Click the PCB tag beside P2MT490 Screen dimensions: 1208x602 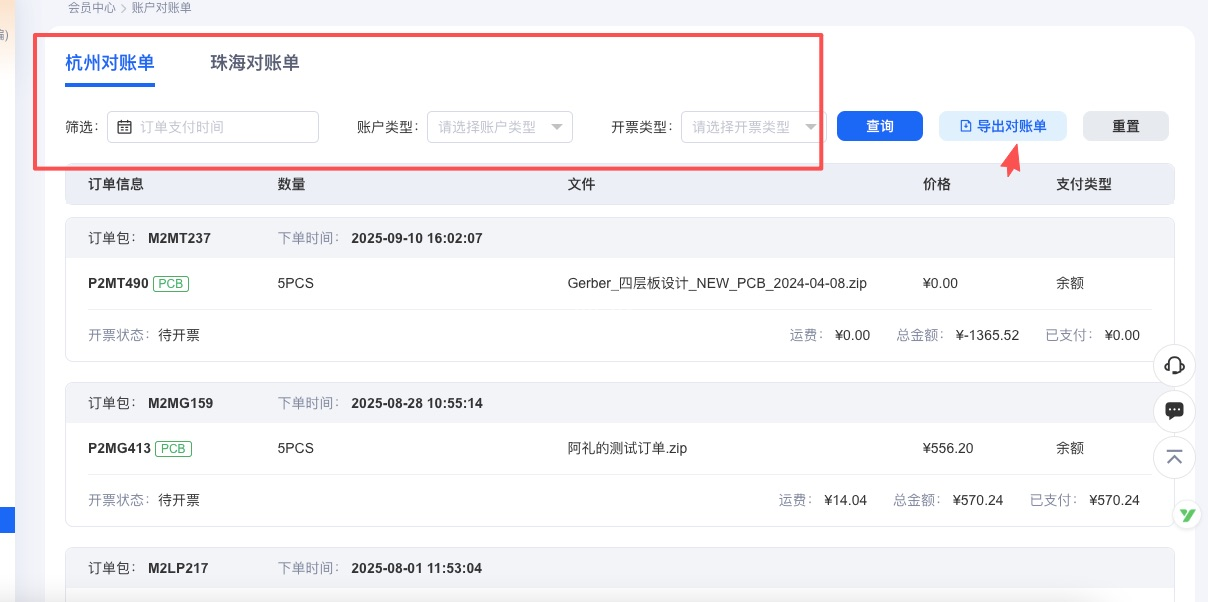(x=171, y=284)
